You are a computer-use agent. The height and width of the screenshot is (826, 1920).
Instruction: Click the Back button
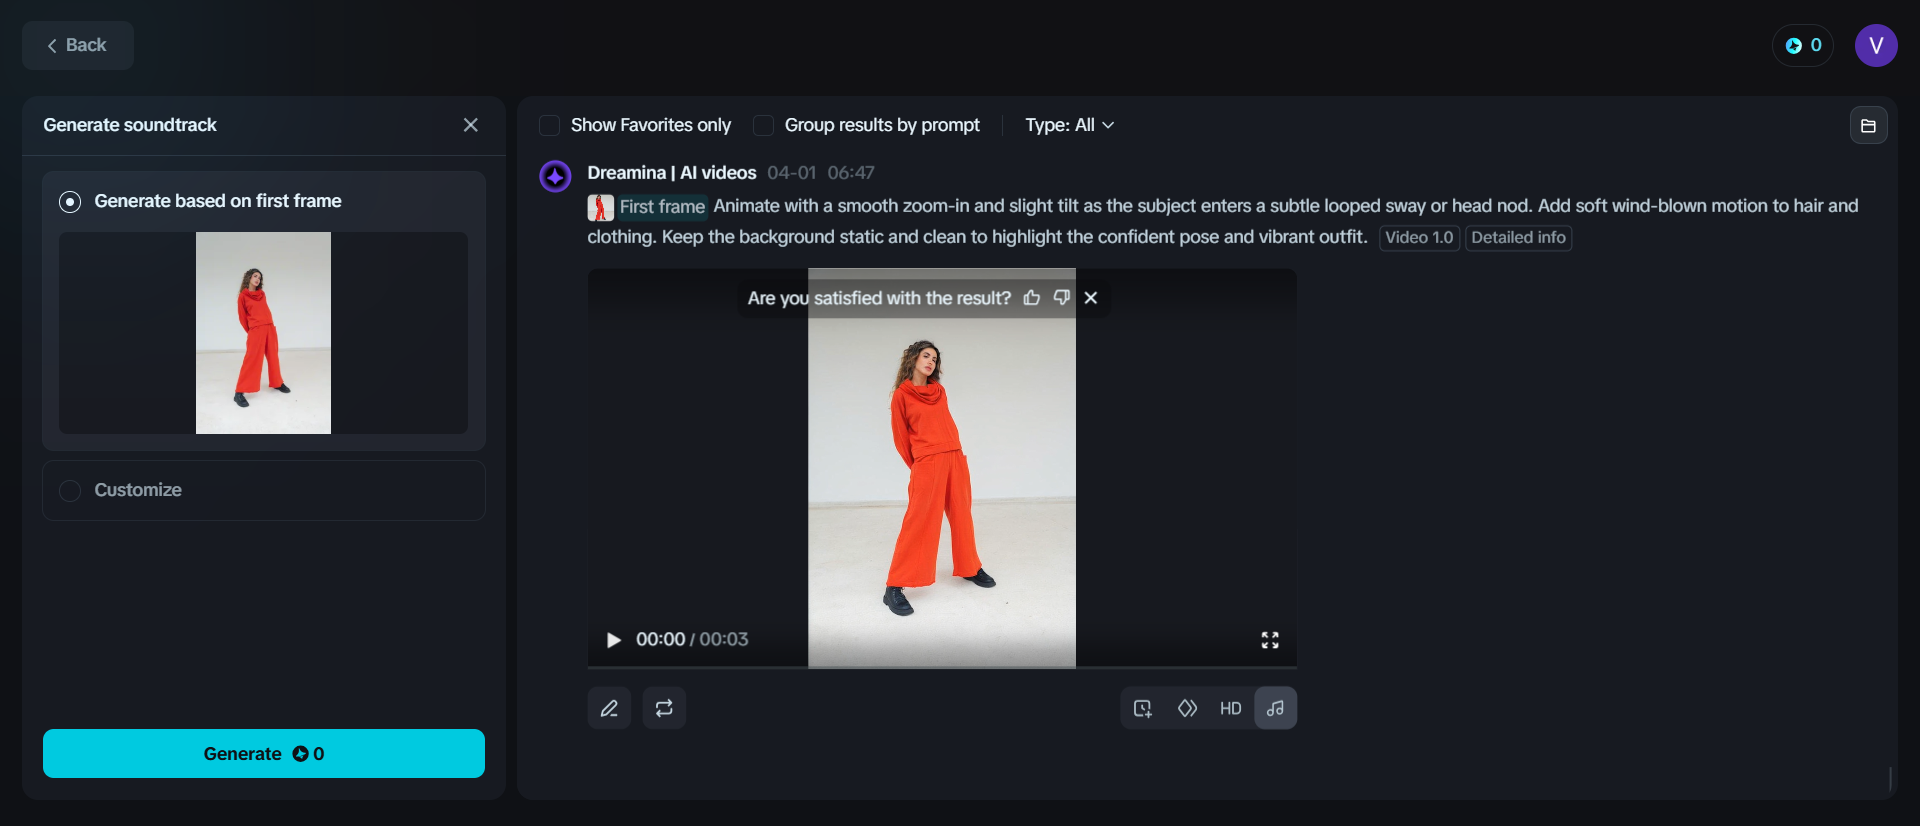point(78,45)
